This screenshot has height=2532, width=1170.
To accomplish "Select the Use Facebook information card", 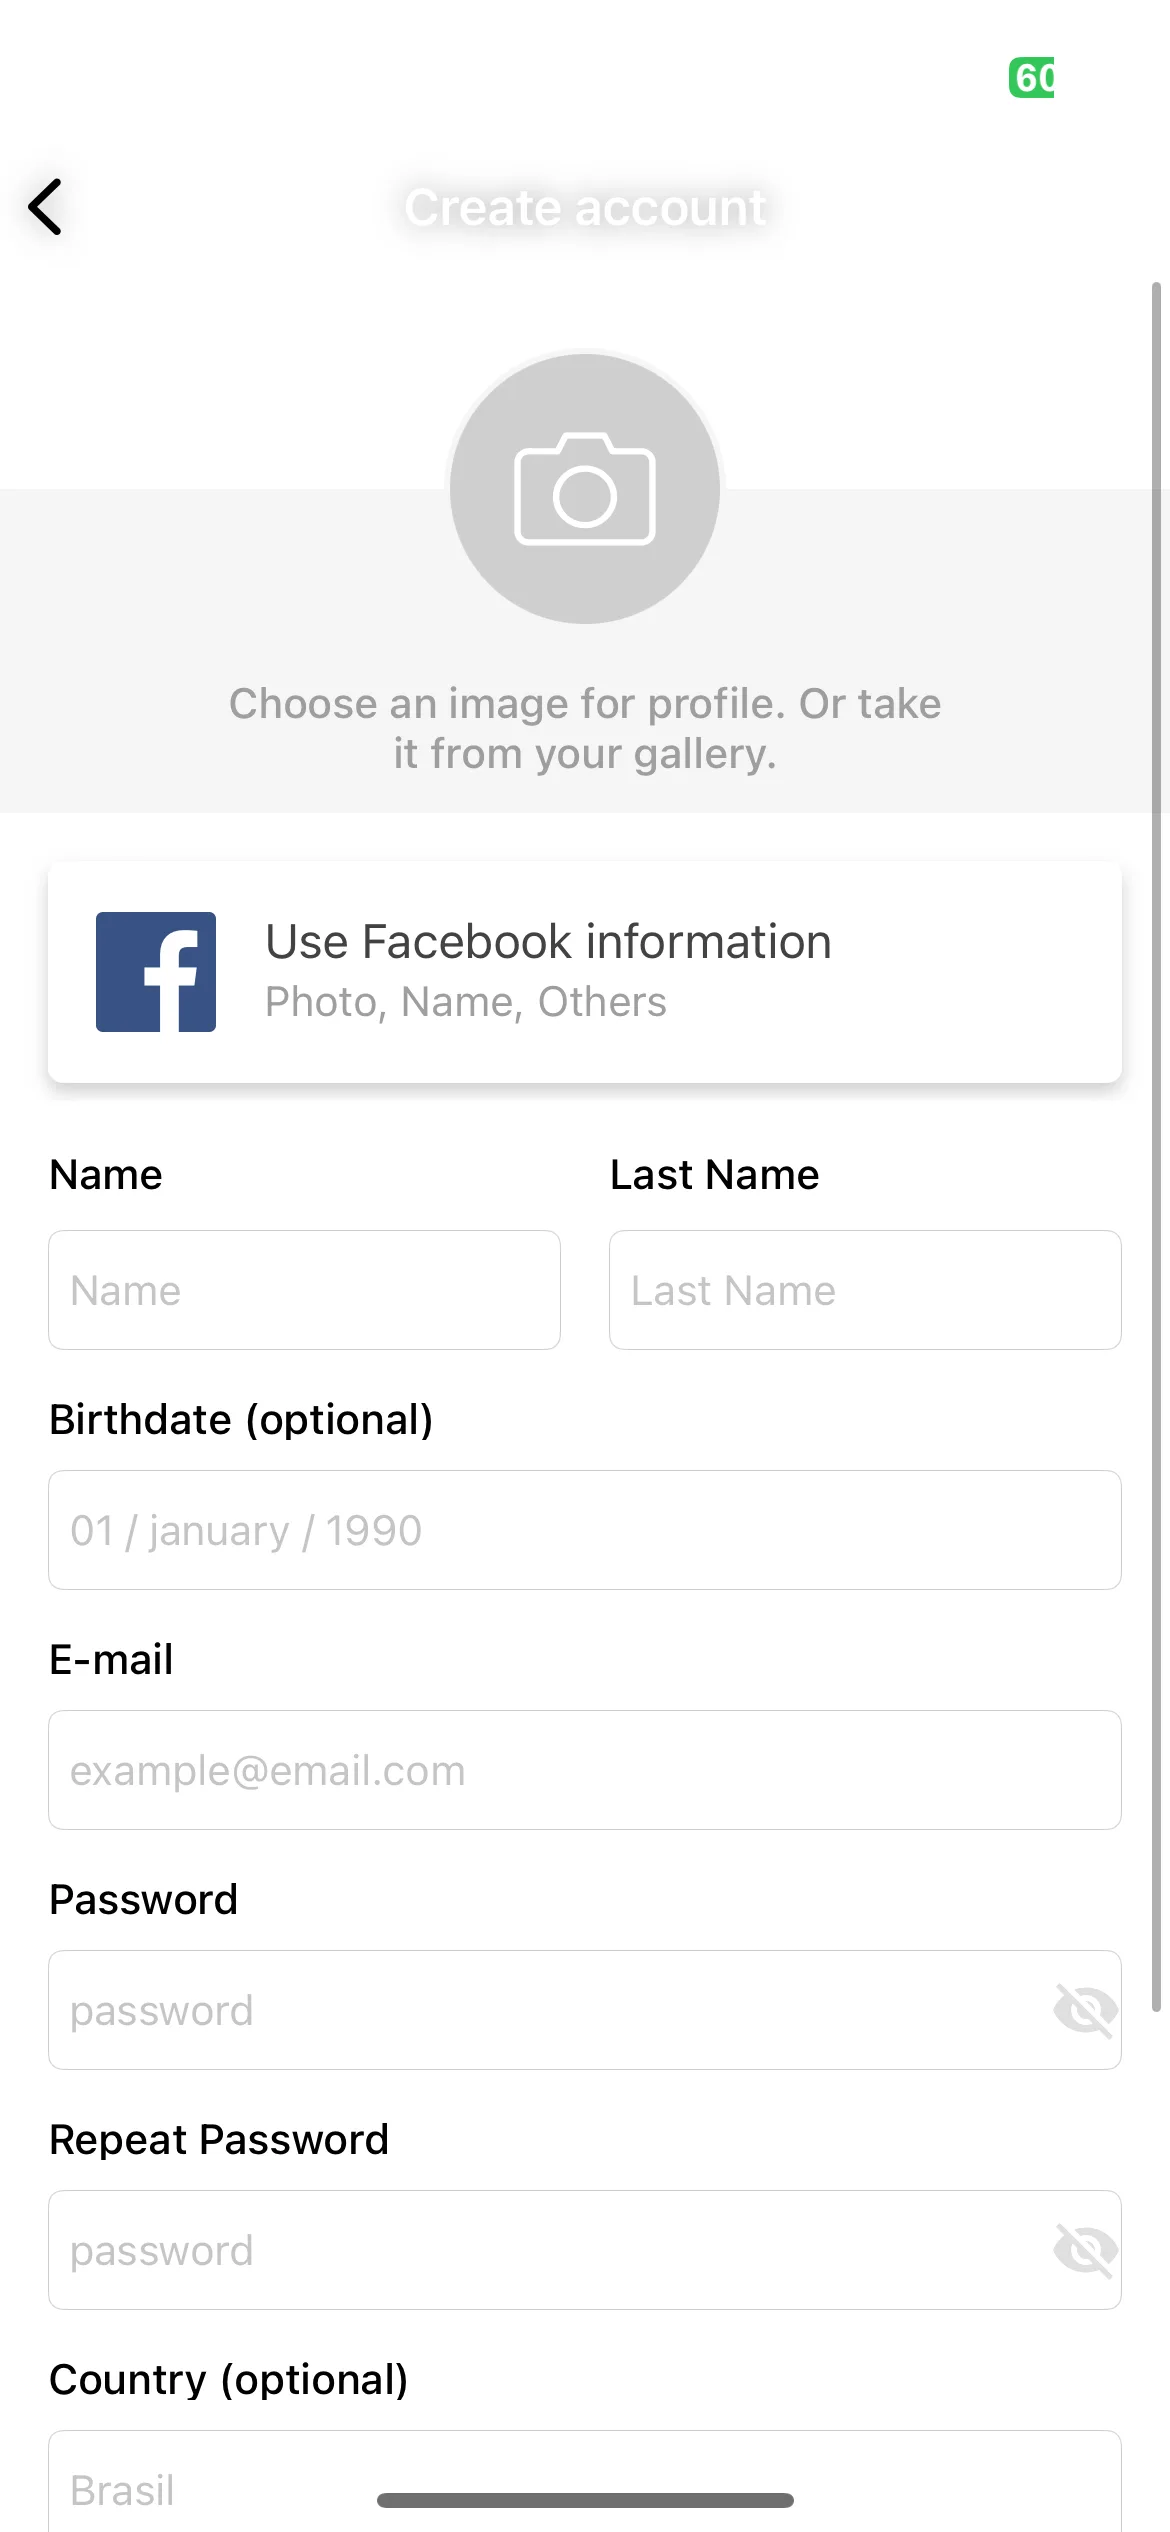I will point(585,972).
